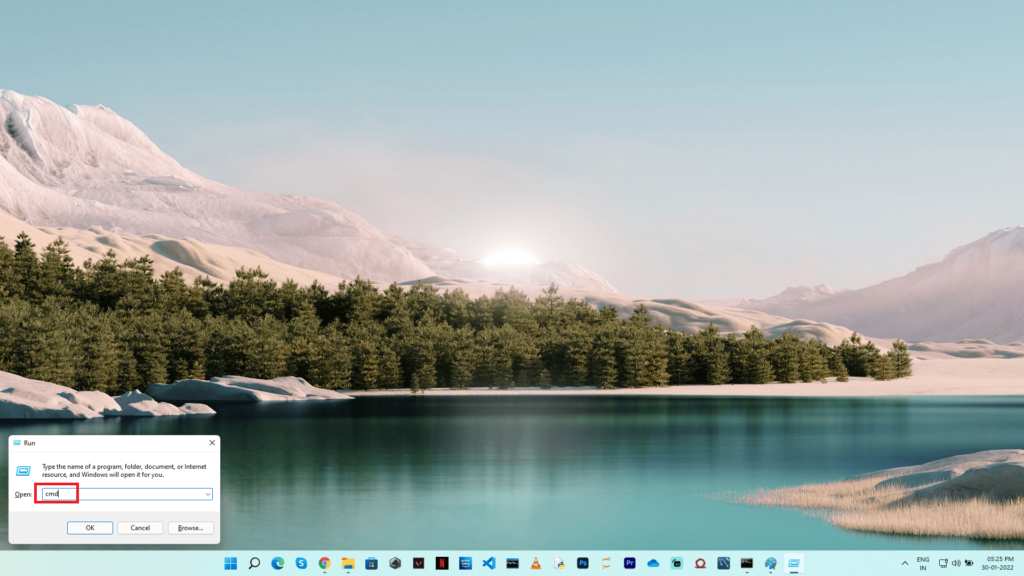Open Adobe Premiere Pro from taskbar
The height and width of the screenshot is (576, 1024).
630,563
